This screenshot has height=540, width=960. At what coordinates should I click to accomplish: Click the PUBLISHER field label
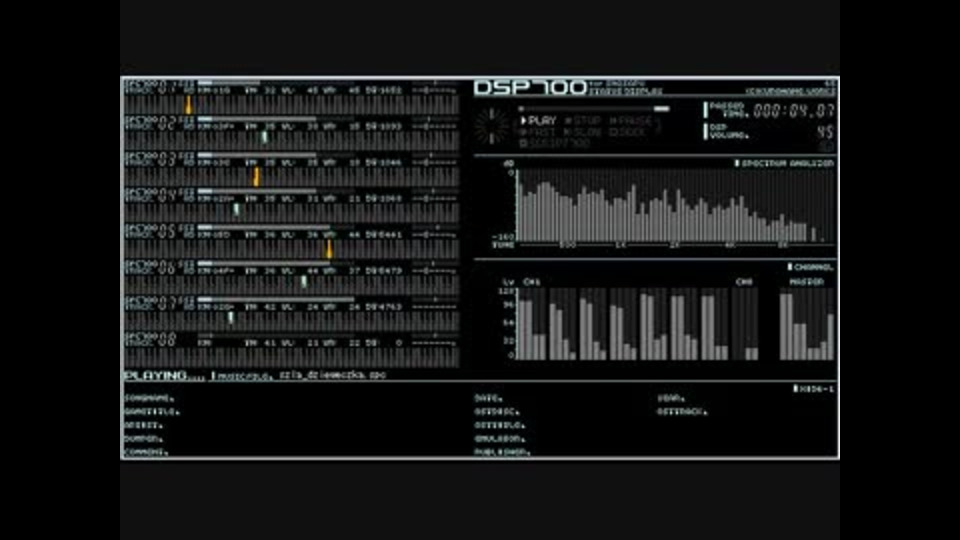(502, 452)
